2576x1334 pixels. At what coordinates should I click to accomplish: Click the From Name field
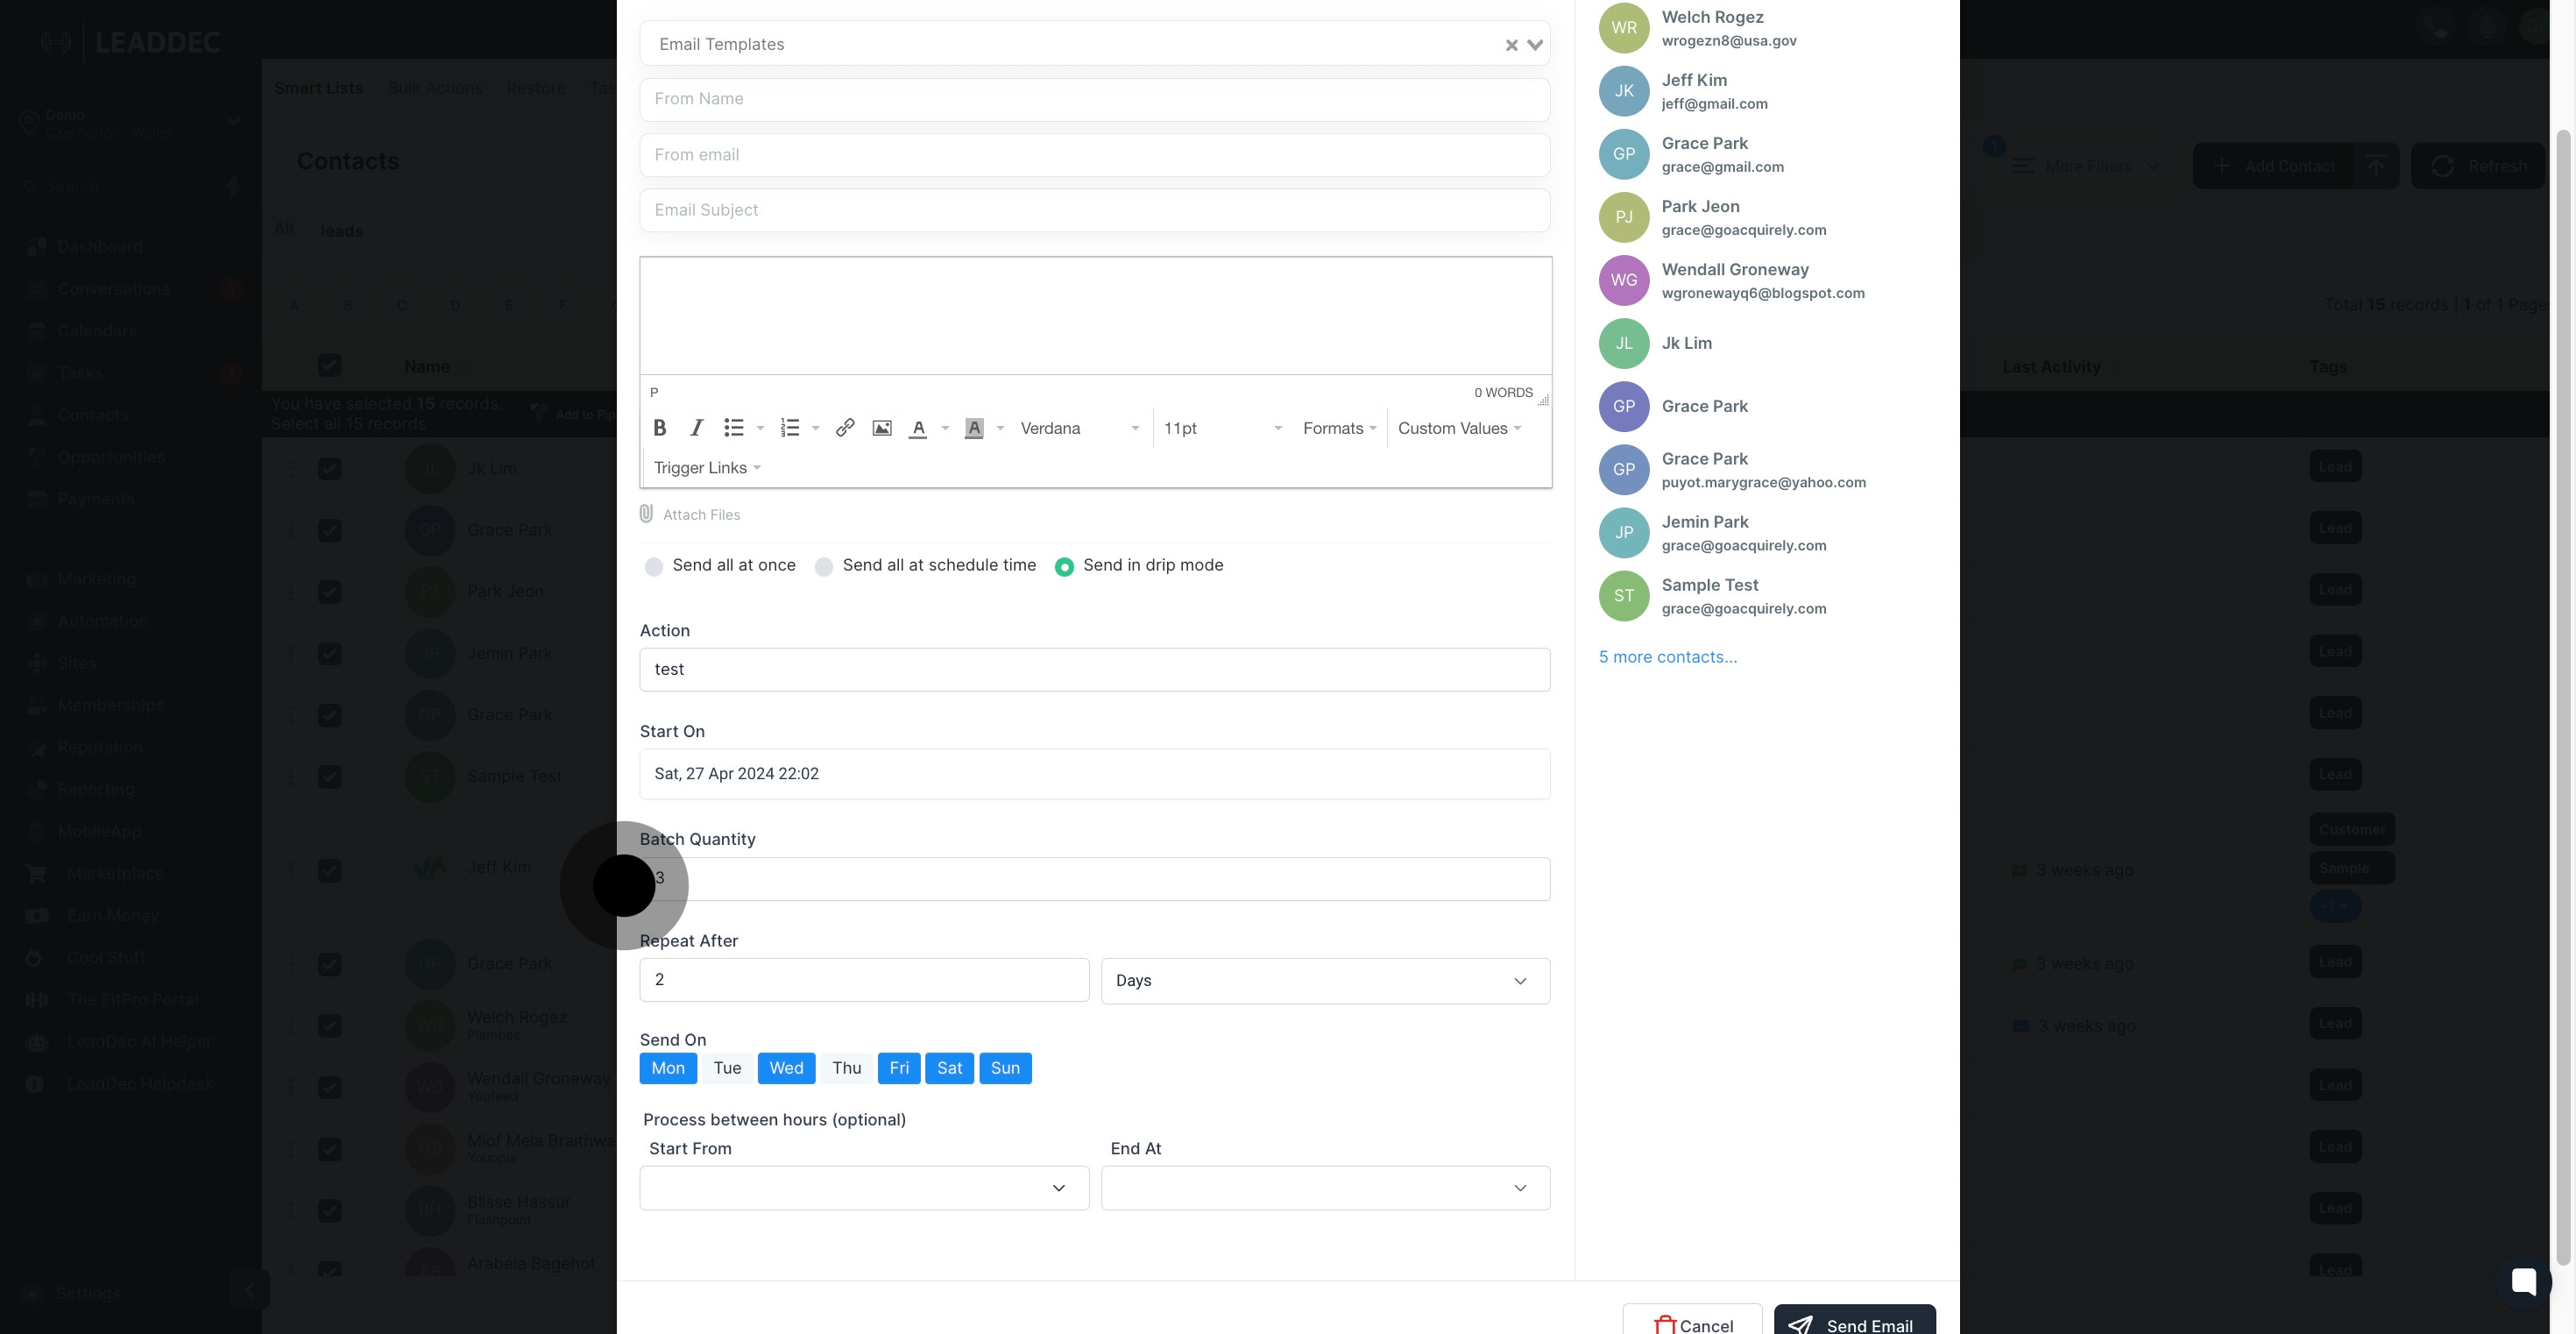pos(1095,99)
